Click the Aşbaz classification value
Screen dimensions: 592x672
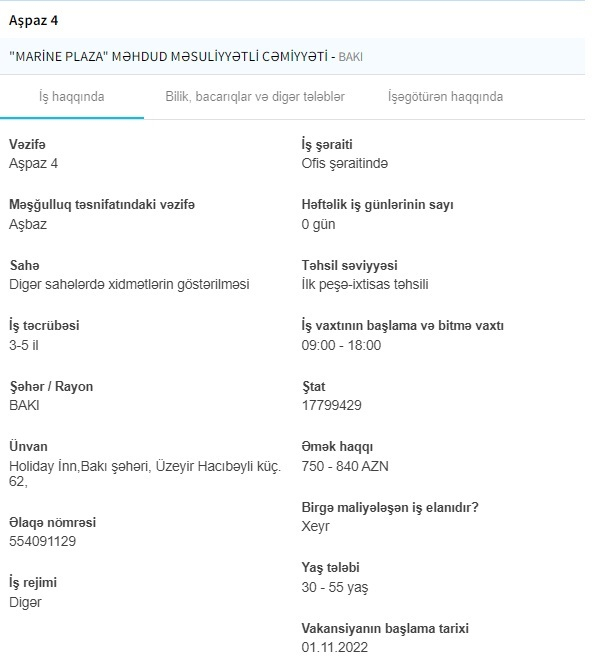tap(28, 225)
